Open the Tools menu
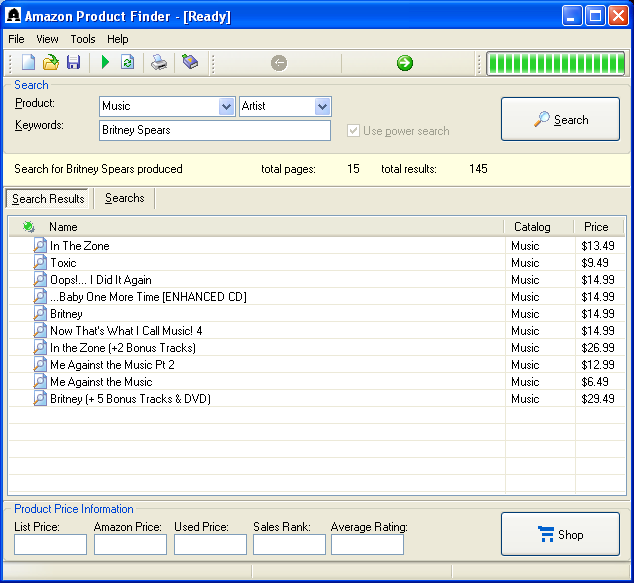This screenshot has height=583, width=634. (x=83, y=39)
